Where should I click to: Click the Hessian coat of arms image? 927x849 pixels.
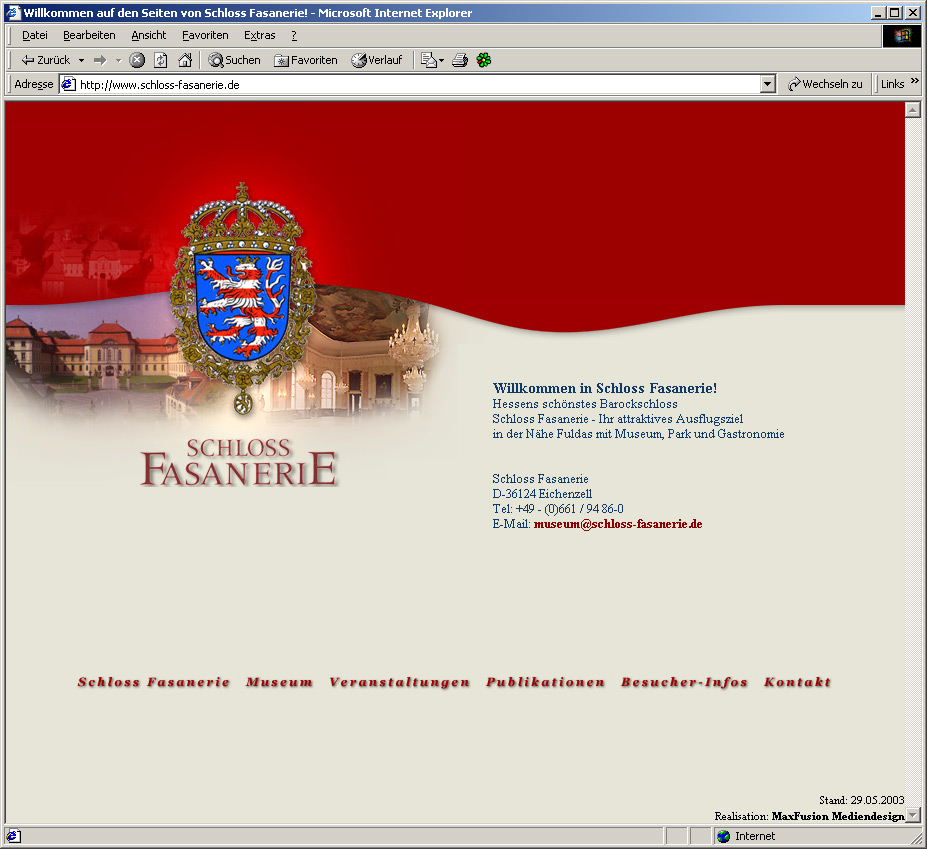coord(242,299)
